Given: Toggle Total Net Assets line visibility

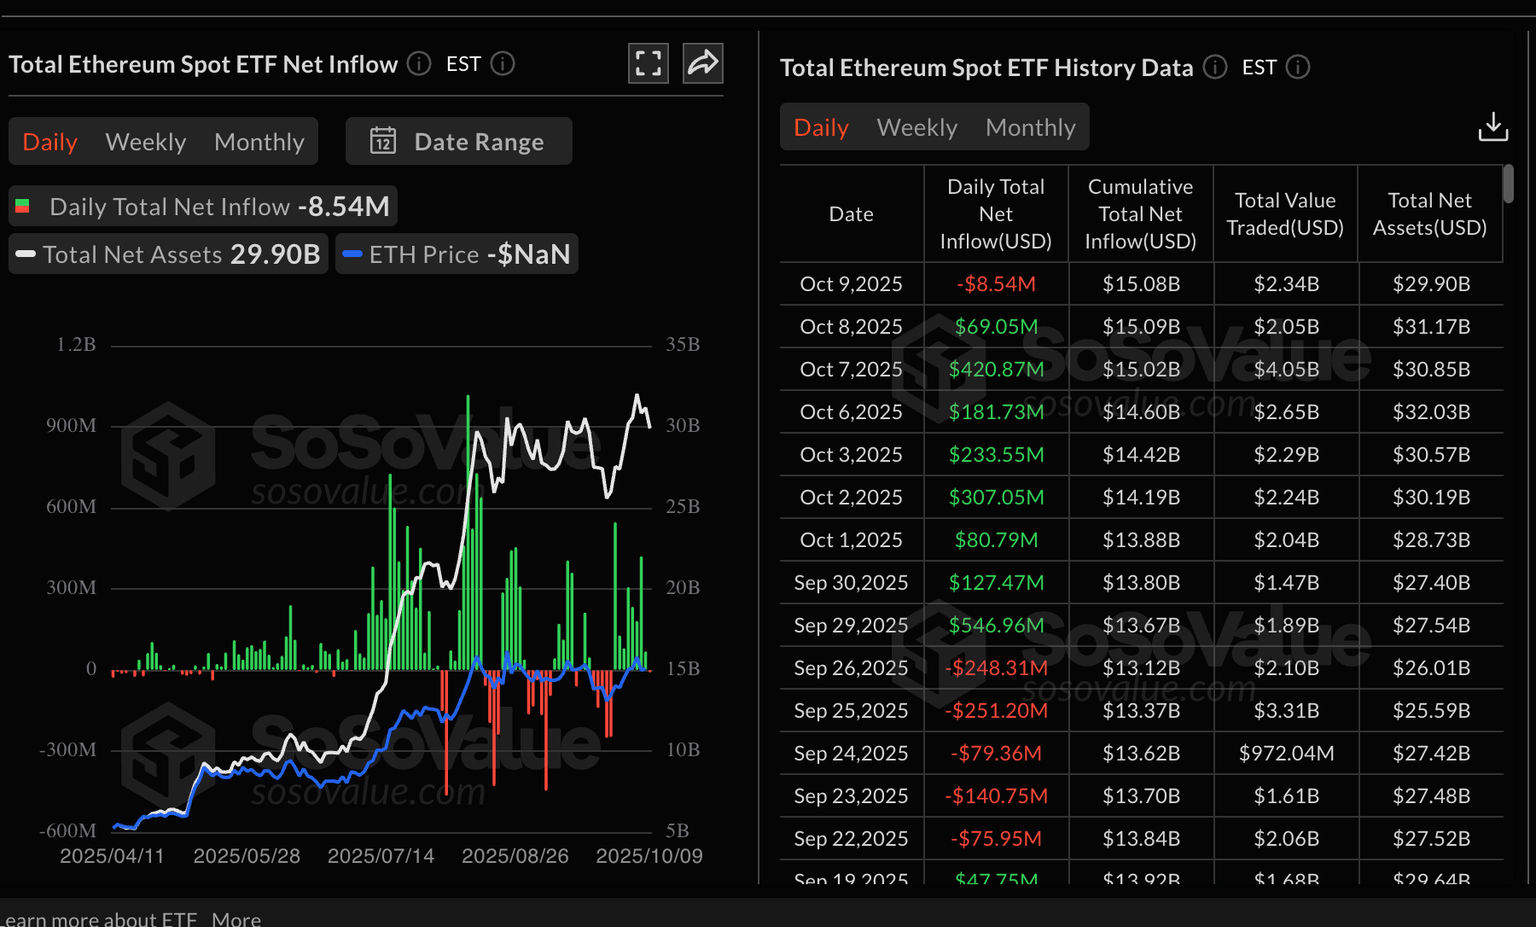Looking at the screenshot, I should click(168, 254).
